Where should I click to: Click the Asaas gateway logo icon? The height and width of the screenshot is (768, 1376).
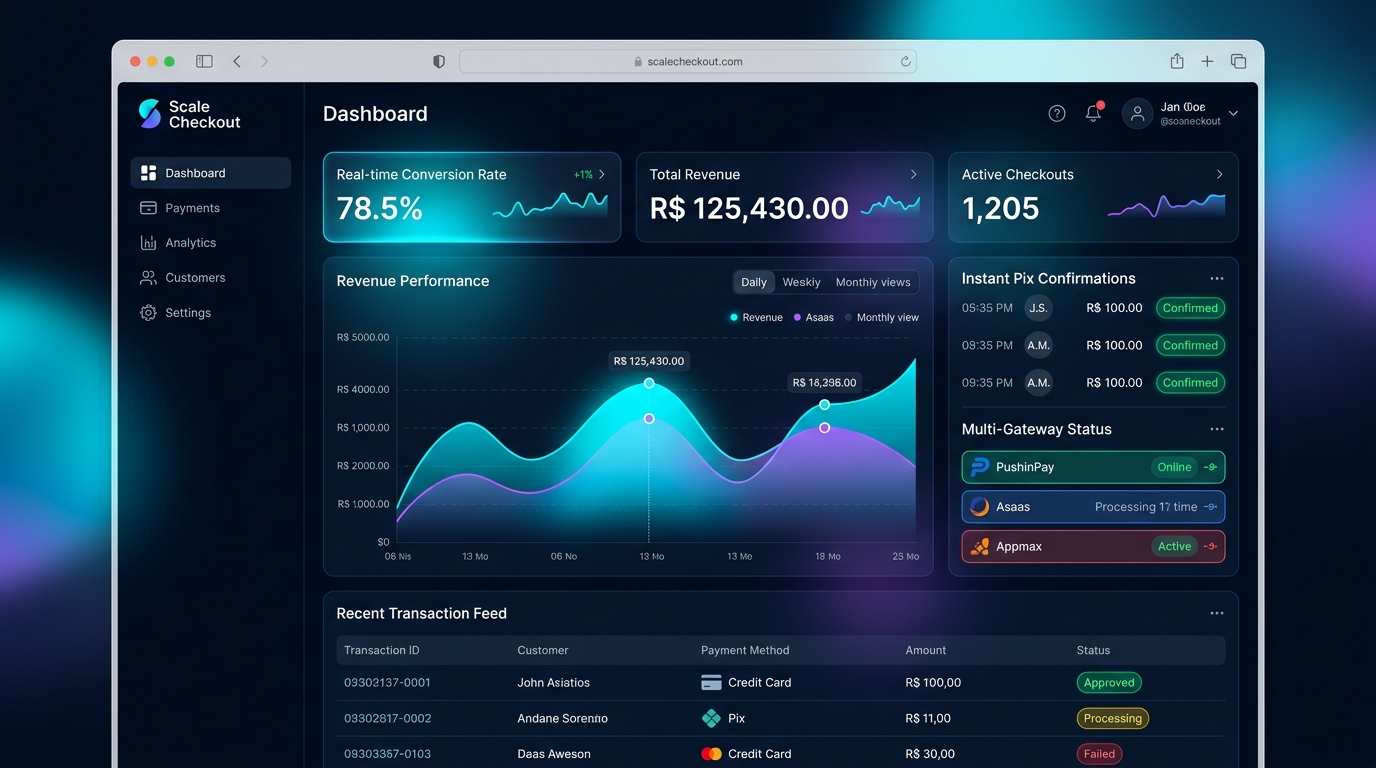tap(980, 507)
